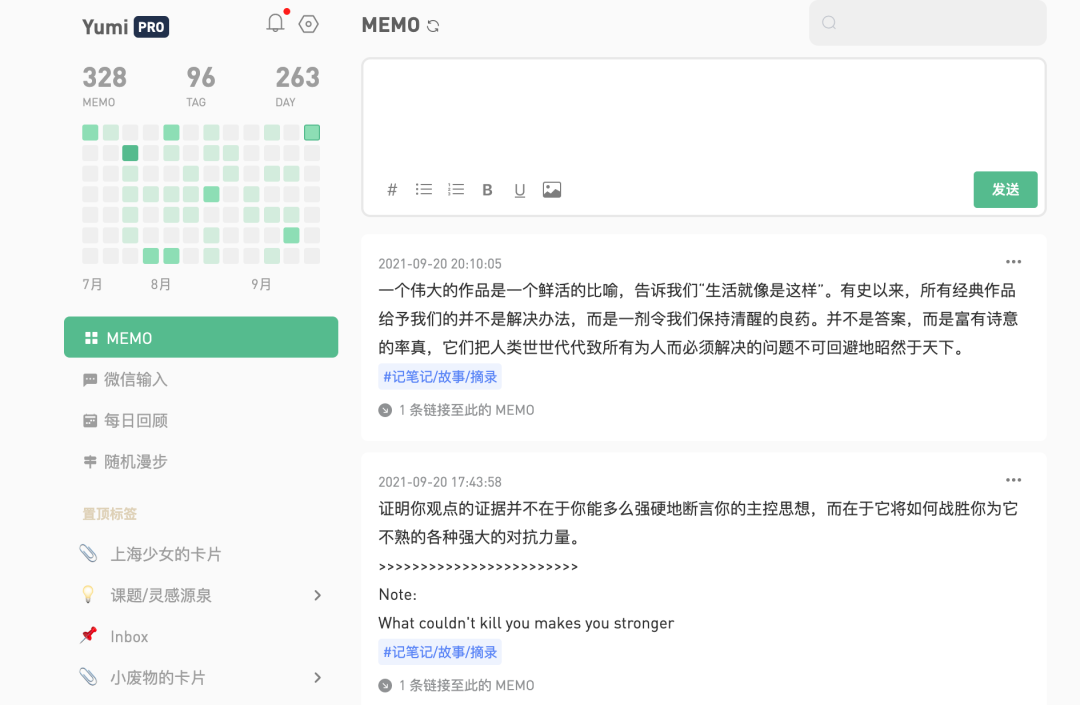Insert numbered list in editor

(x=456, y=189)
